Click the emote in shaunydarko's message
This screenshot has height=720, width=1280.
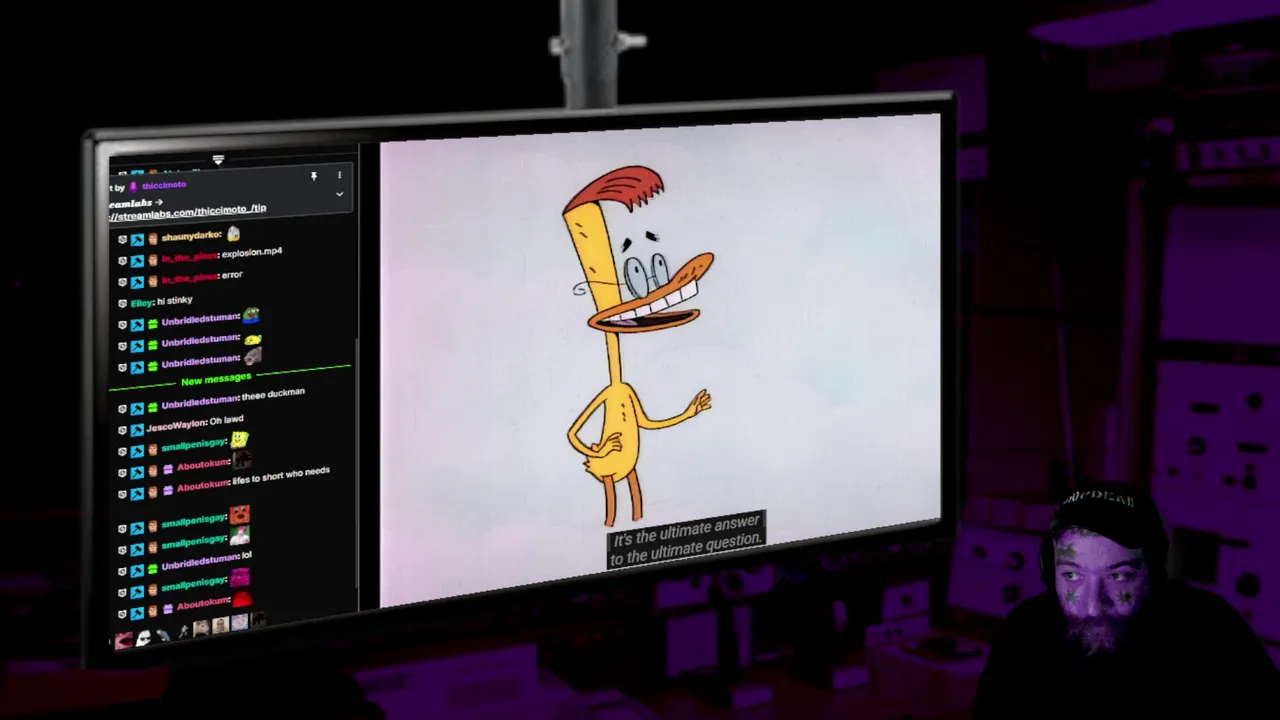(x=233, y=234)
